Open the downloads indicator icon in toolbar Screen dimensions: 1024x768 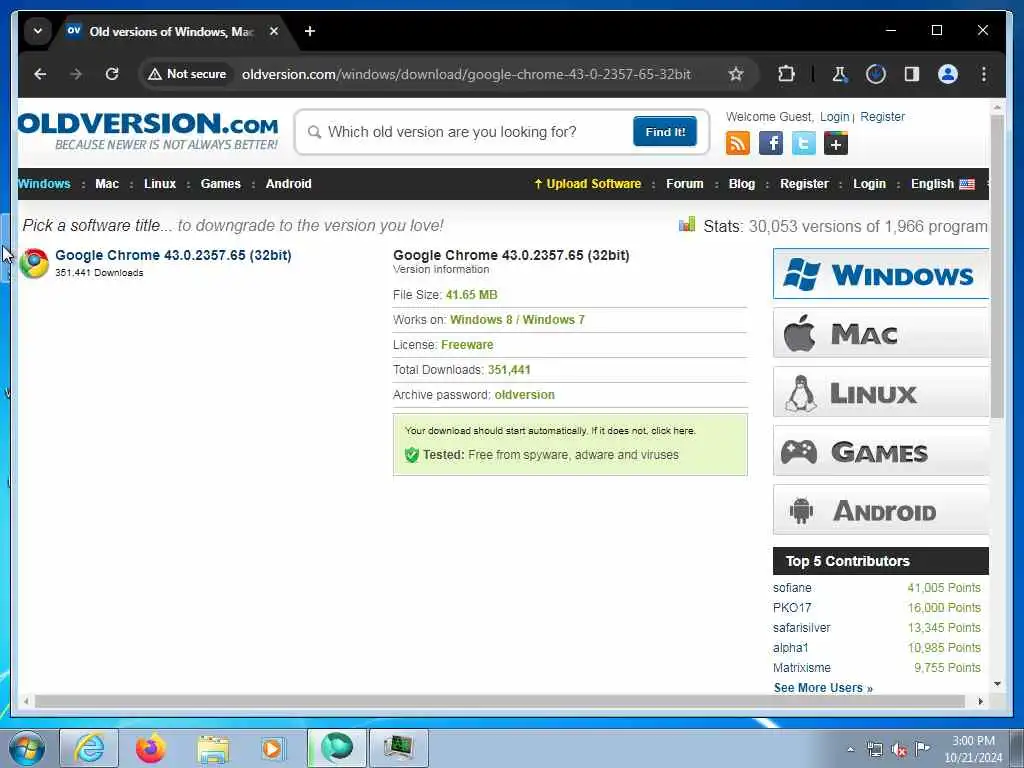pos(876,74)
